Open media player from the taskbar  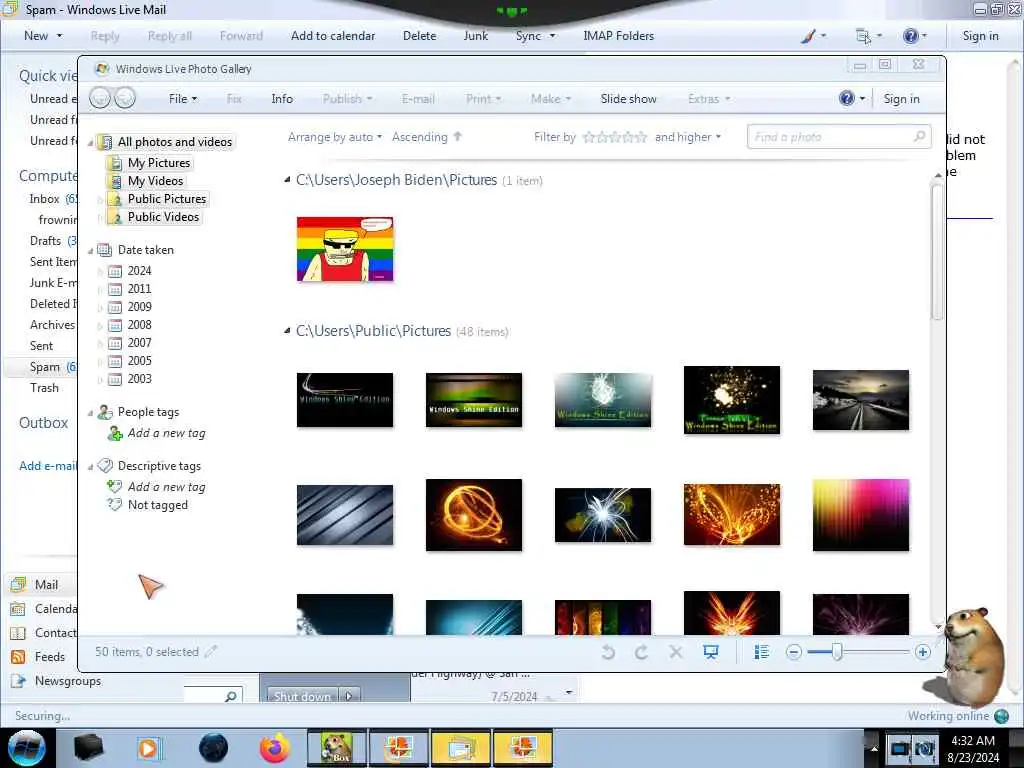tap(149, 748)
